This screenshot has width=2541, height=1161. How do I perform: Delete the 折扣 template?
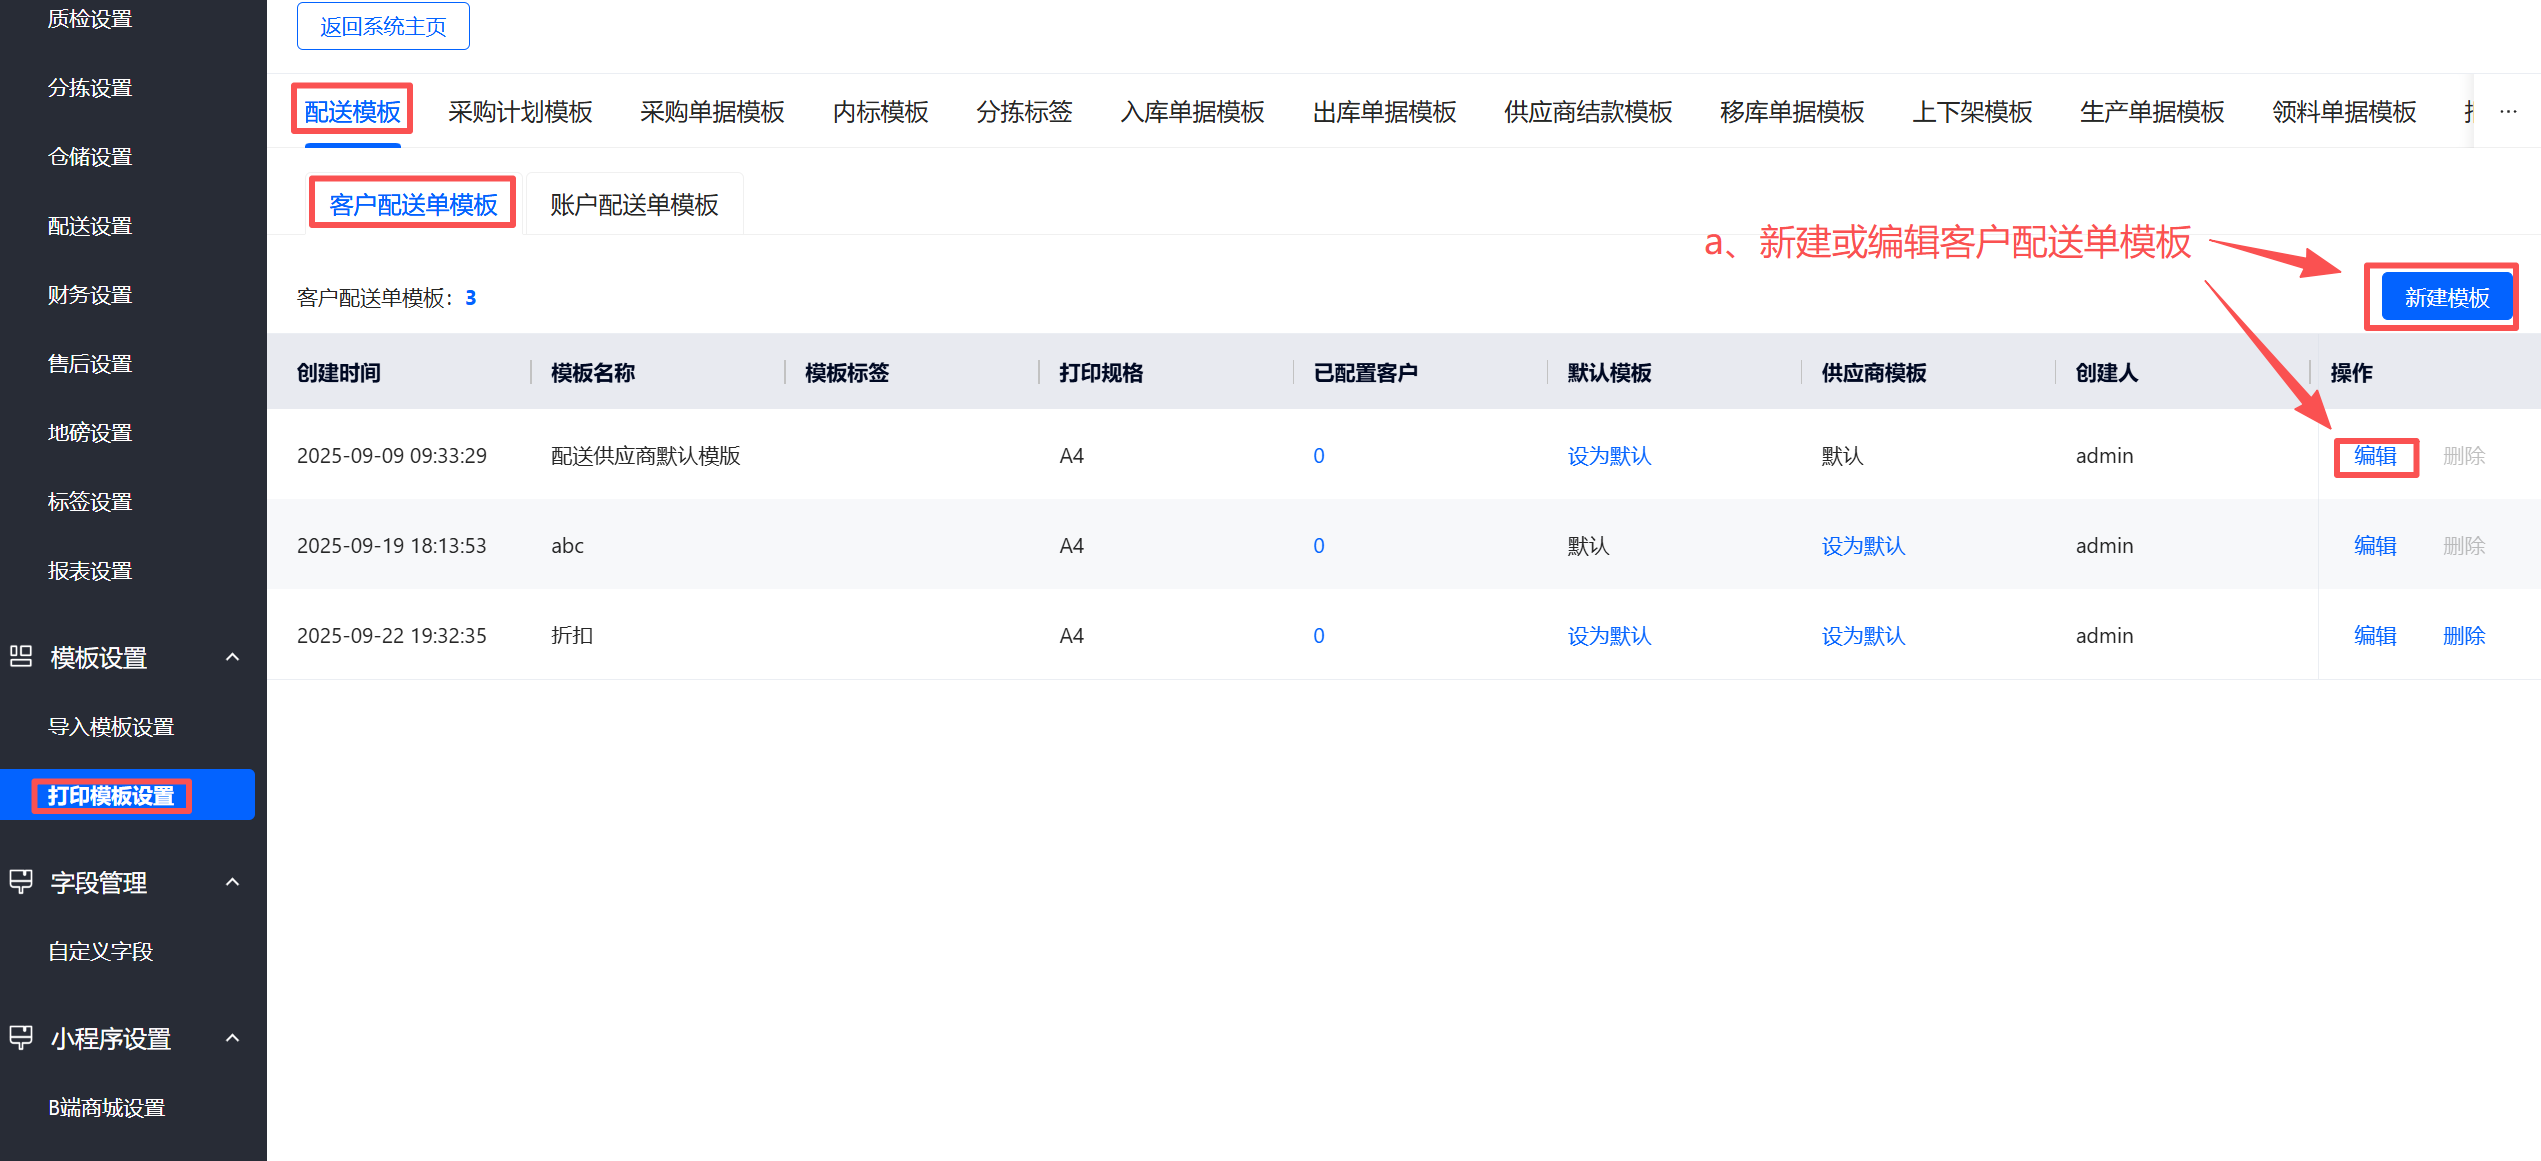[x=2463, y=636]
